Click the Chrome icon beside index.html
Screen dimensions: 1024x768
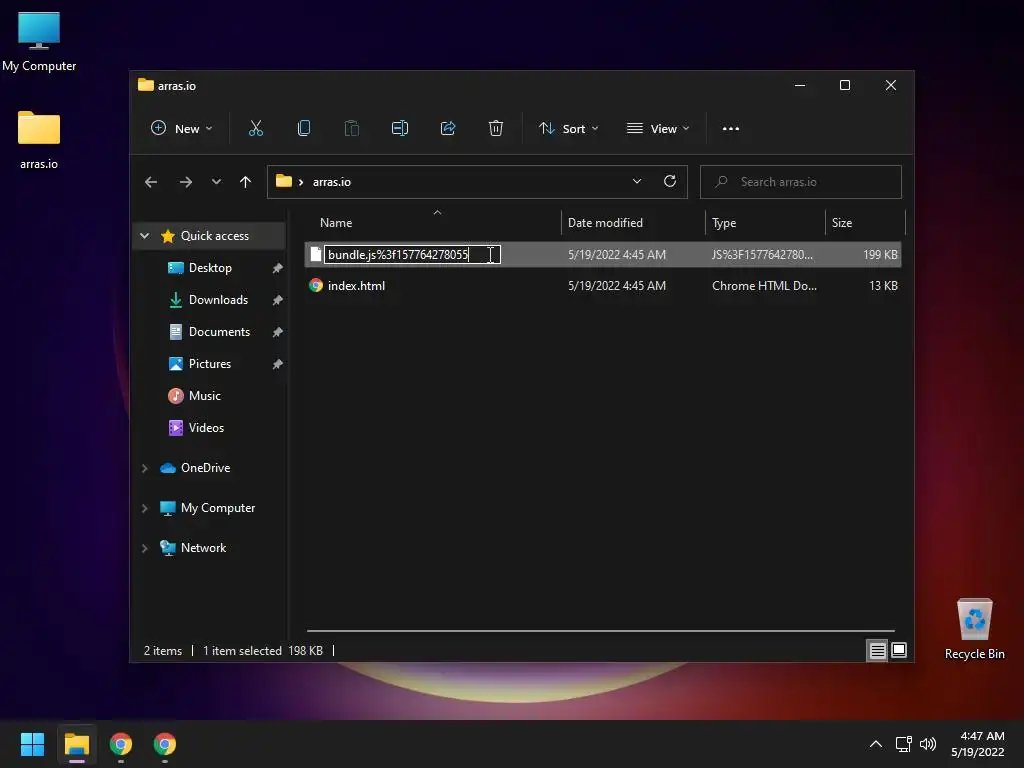(x=316, y=285)
